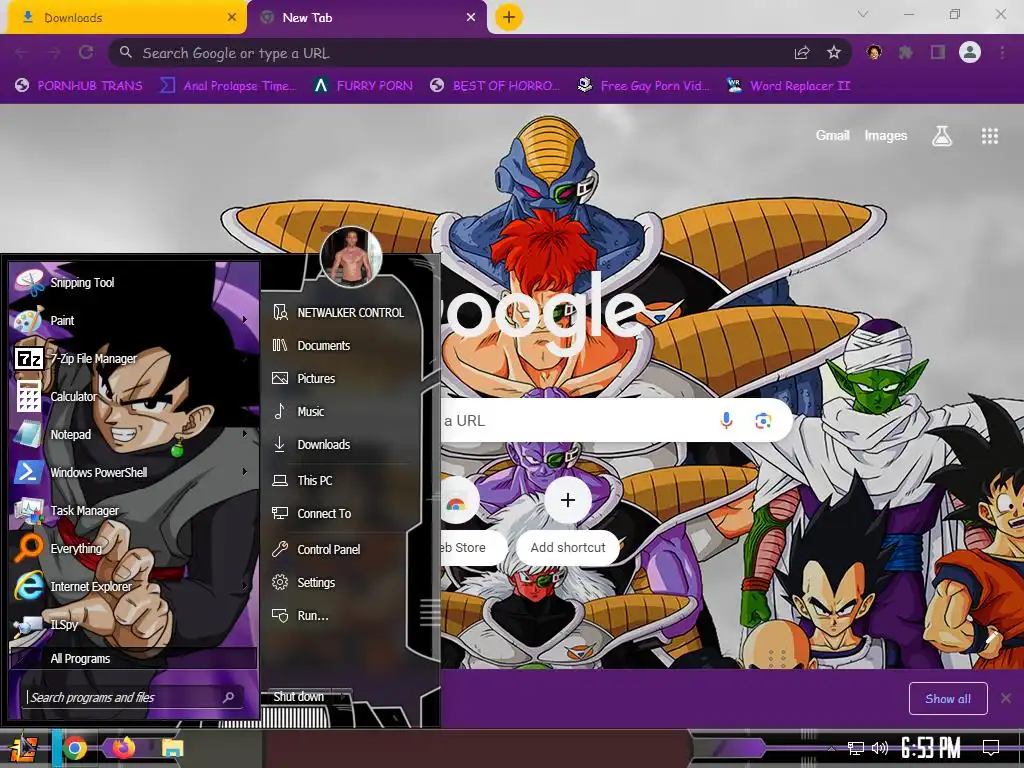Open the Images link

click(x=886, y=135)
